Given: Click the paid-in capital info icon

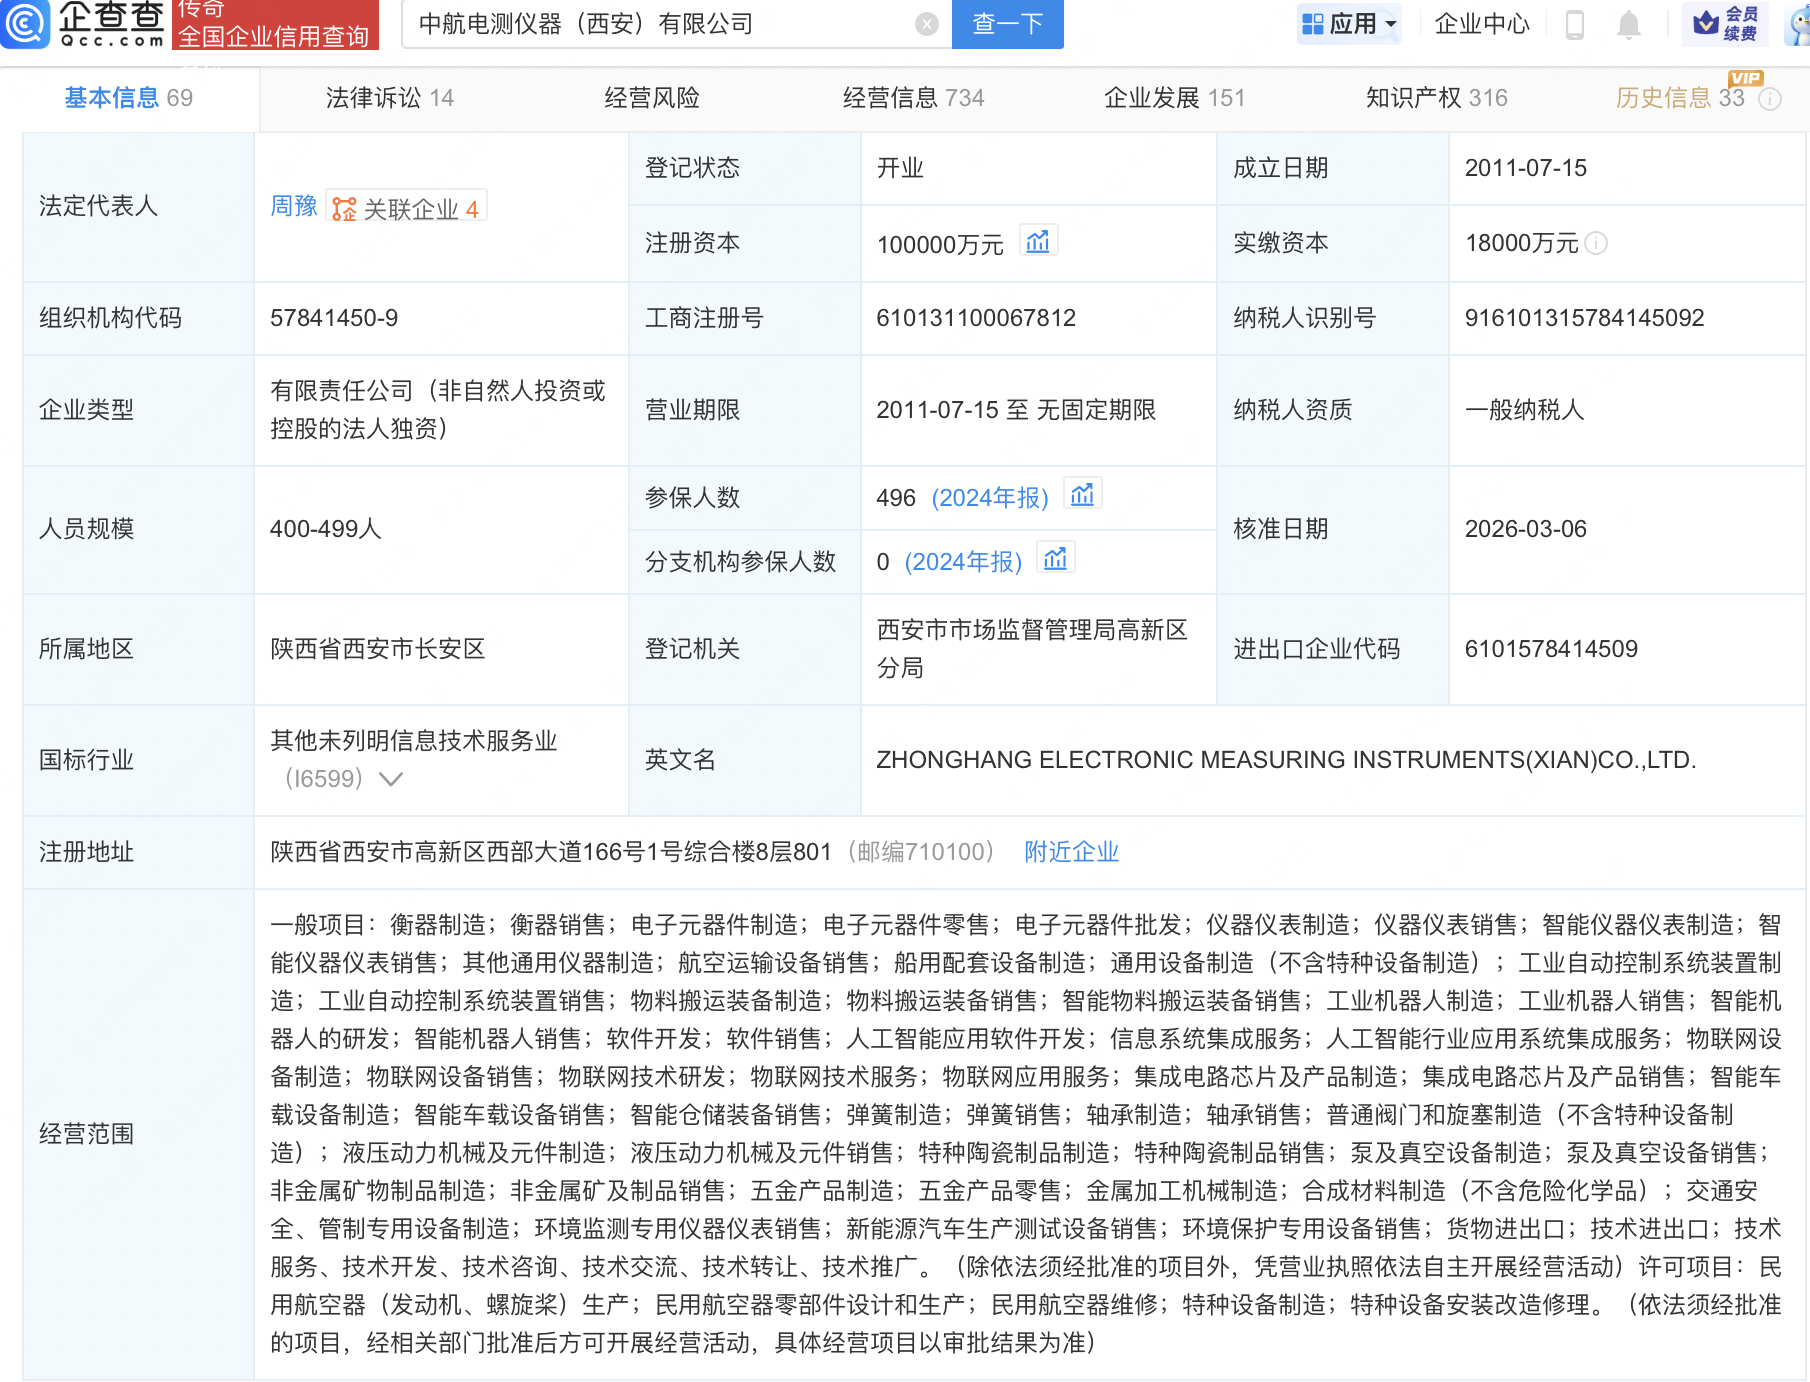Looking at the screenshot, I should coord(1597,243).
